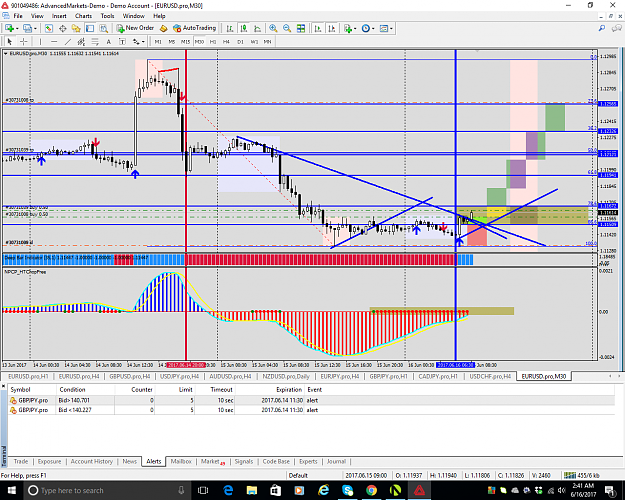Switch to the NZDUSD.pro,Daily chart tab
Screen dimensions: 625x500
[x=286, y=376]
